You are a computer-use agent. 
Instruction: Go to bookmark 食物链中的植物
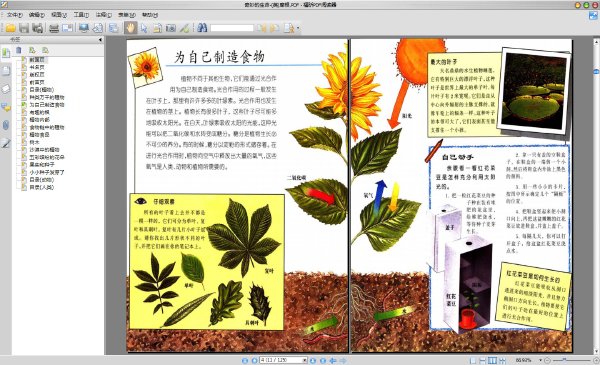pyautogui.click(x=47, y=127)
